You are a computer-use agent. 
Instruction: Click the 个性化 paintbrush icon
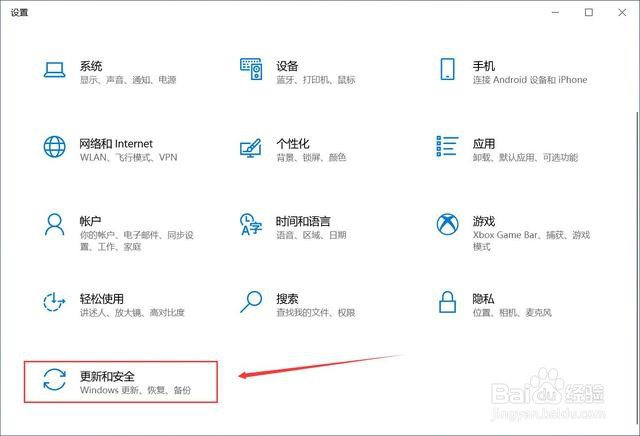(x=251, y=148)
